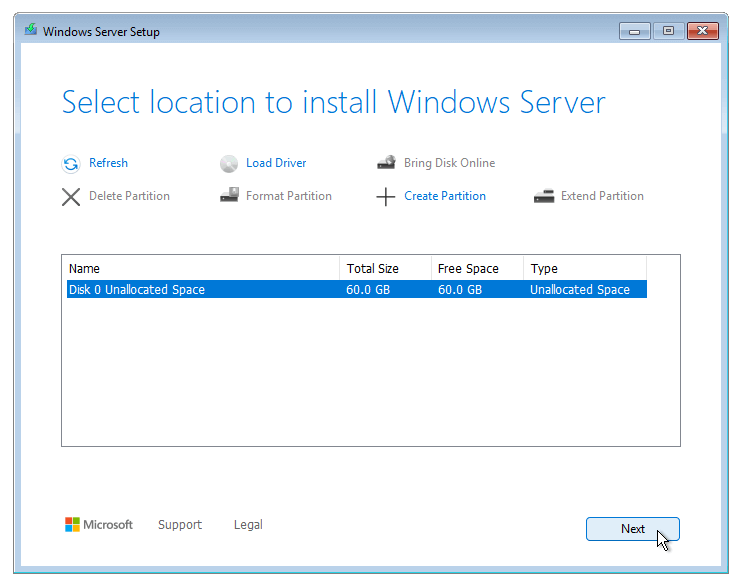Select the Disk 0 Unallocated Space row
This screenshot has height=582, width=738.
tap(357, 289)
